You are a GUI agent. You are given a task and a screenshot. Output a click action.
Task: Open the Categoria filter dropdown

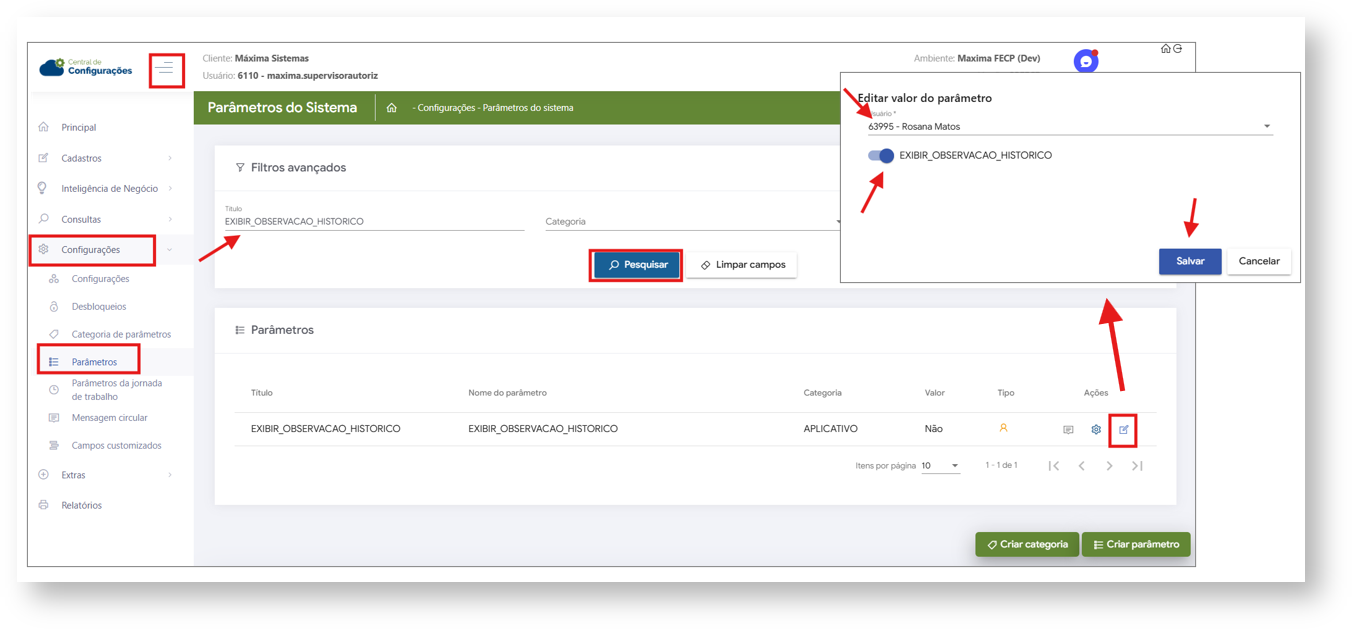[x=693, y=222]
